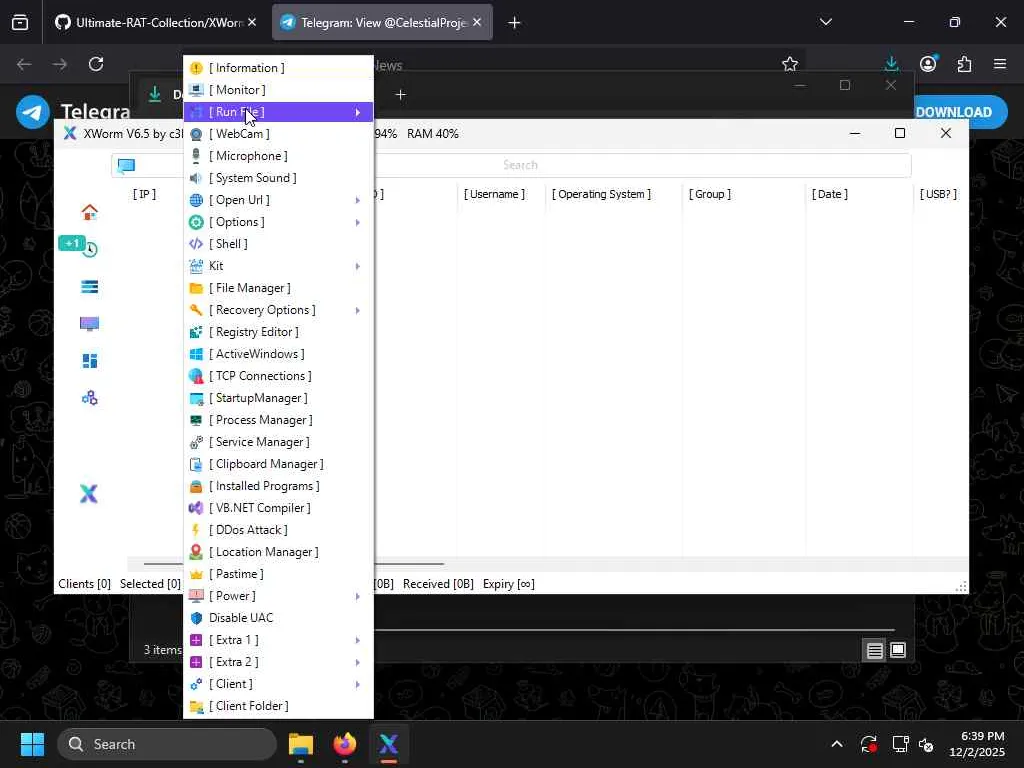This screenshot has width=1024, height=768.
Task: Click the X logo icon in XWorm sidebar
Action: [x=89, y=494]
